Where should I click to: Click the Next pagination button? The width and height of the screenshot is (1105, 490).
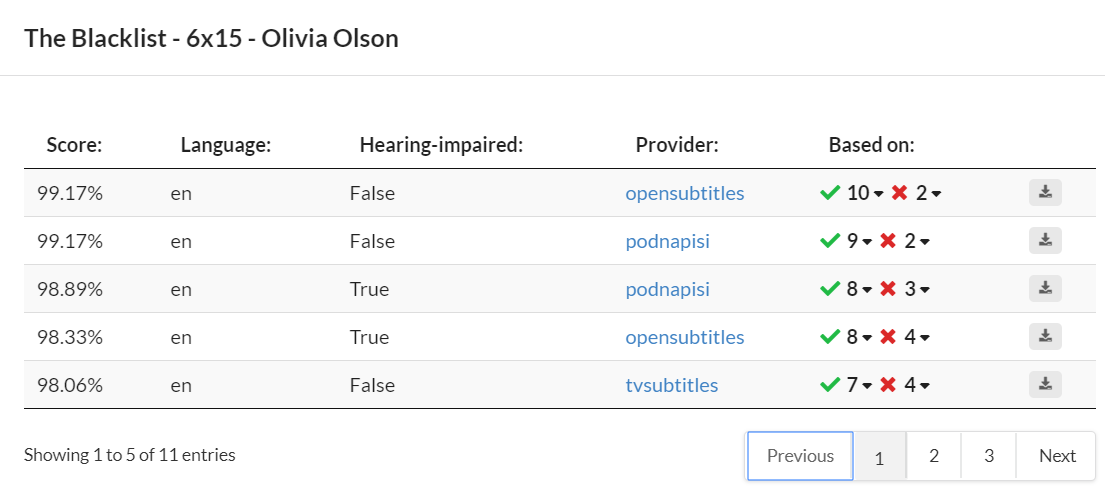click(1057, 456)
